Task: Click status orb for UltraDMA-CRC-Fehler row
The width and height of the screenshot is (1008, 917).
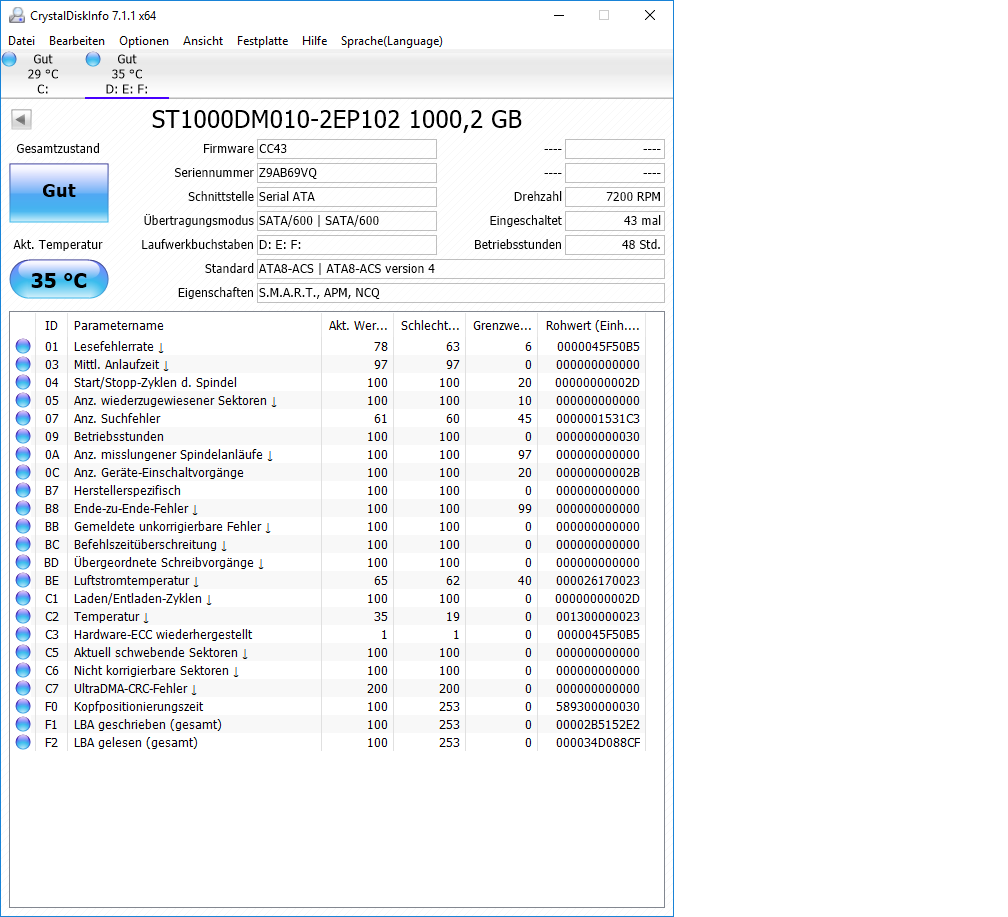Action: pyautogui.click(x=23, y=688)
